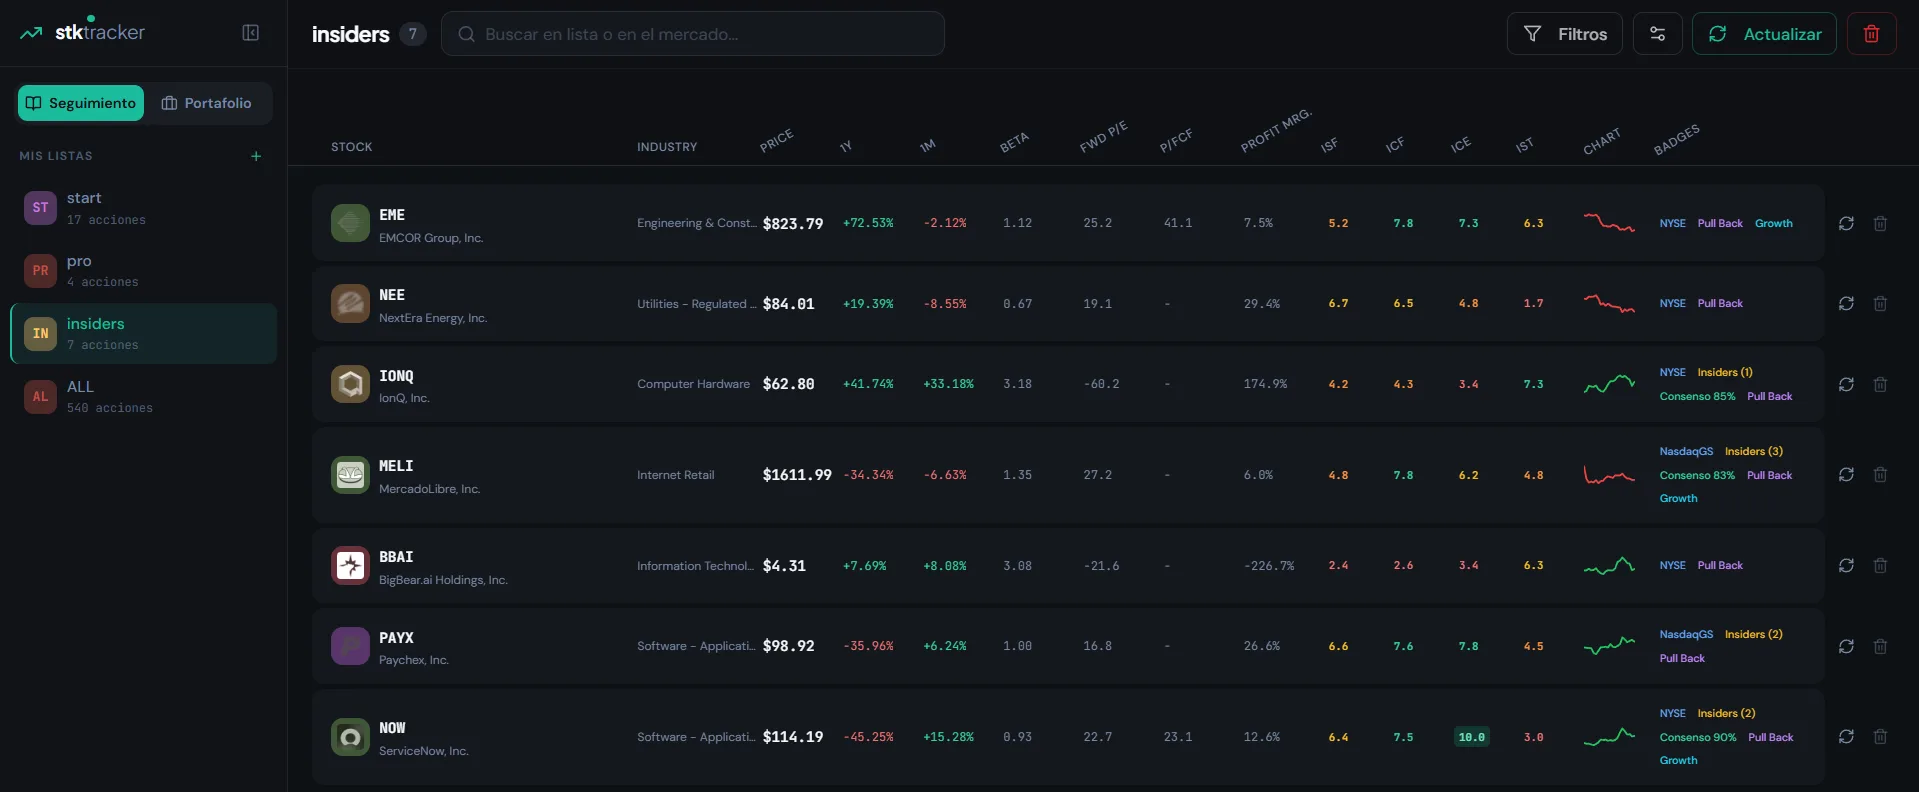
Task: Click Insiders (1) badge on IONQ
Action: [x=1725, y=372]
